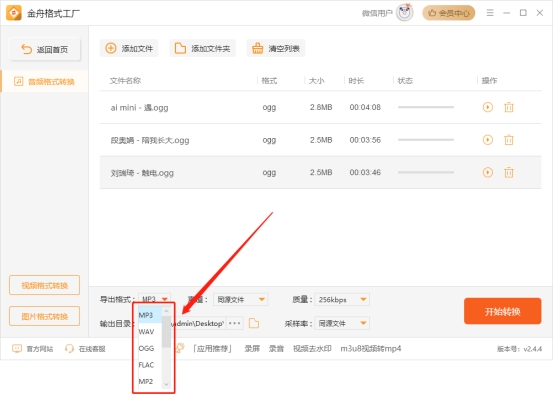
Task: Click the 文件名称 column header
Action: pyautogui.click(x=125, y=81)
